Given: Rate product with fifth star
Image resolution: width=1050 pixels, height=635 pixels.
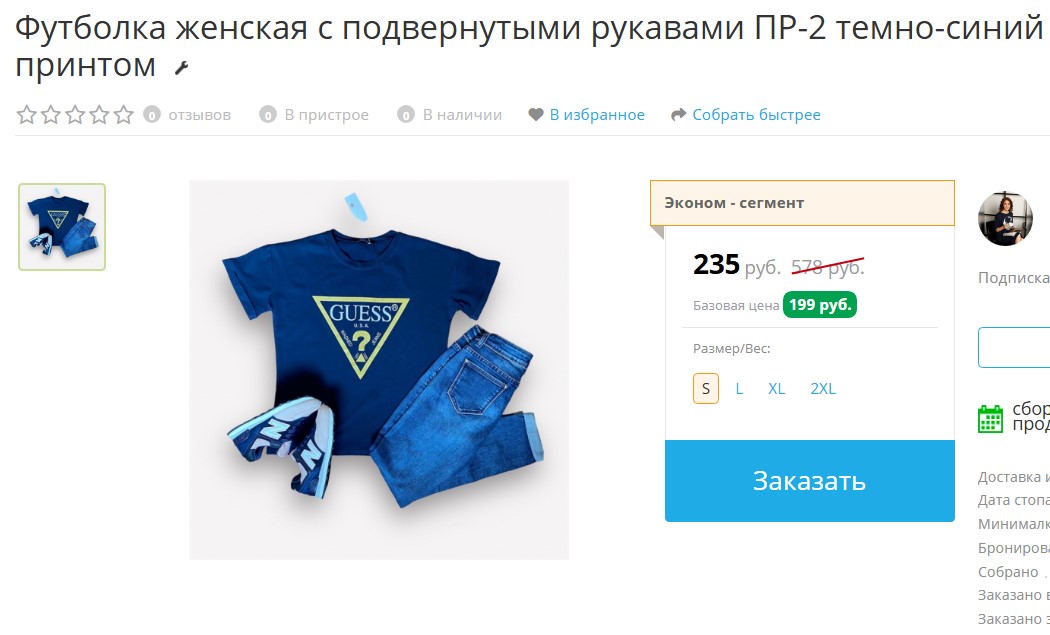Looking at the screenshot, I should point(123,115).
